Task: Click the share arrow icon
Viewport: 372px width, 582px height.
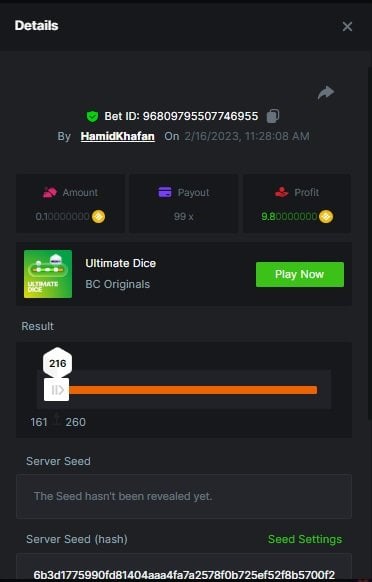Action: [326, 93]
